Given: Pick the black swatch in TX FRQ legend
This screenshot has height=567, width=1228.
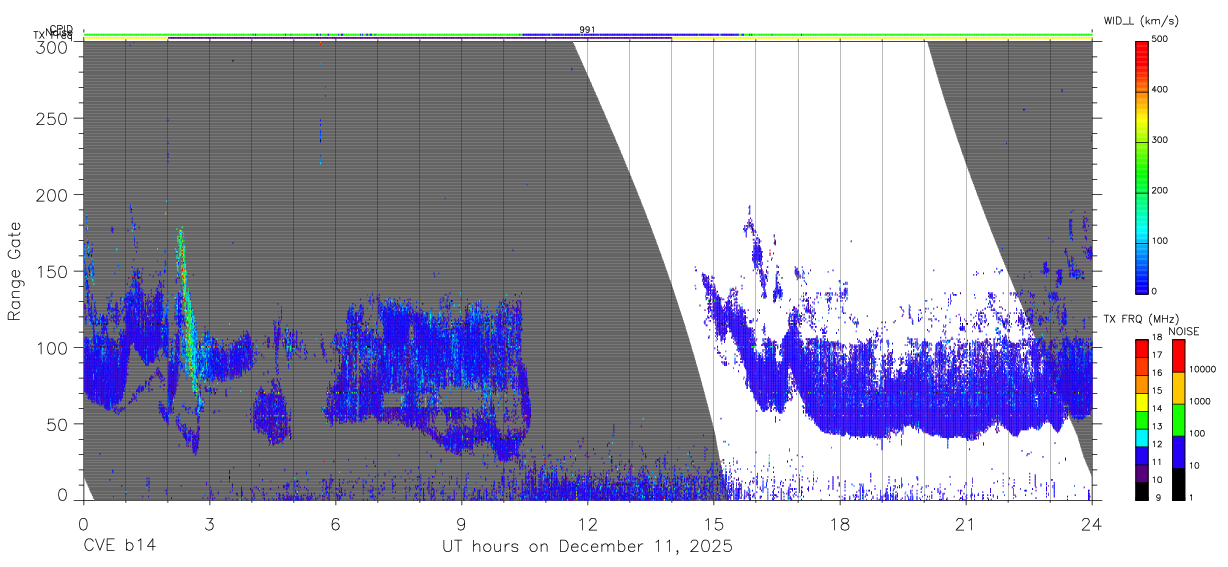Looking at the screenshot, I should pyautogui.click(x=1141, y=491).
